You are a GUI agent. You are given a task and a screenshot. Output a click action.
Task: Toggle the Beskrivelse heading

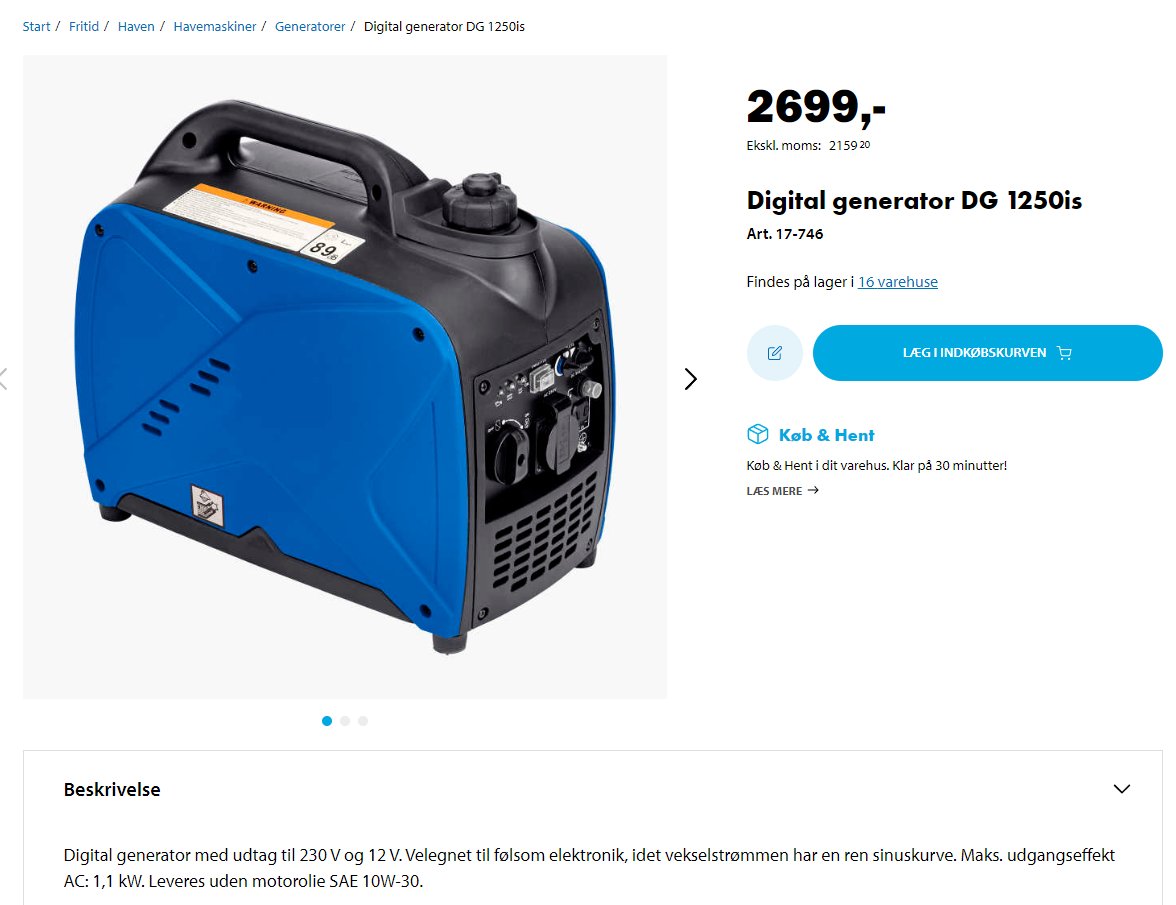click(x=112, y=790)
